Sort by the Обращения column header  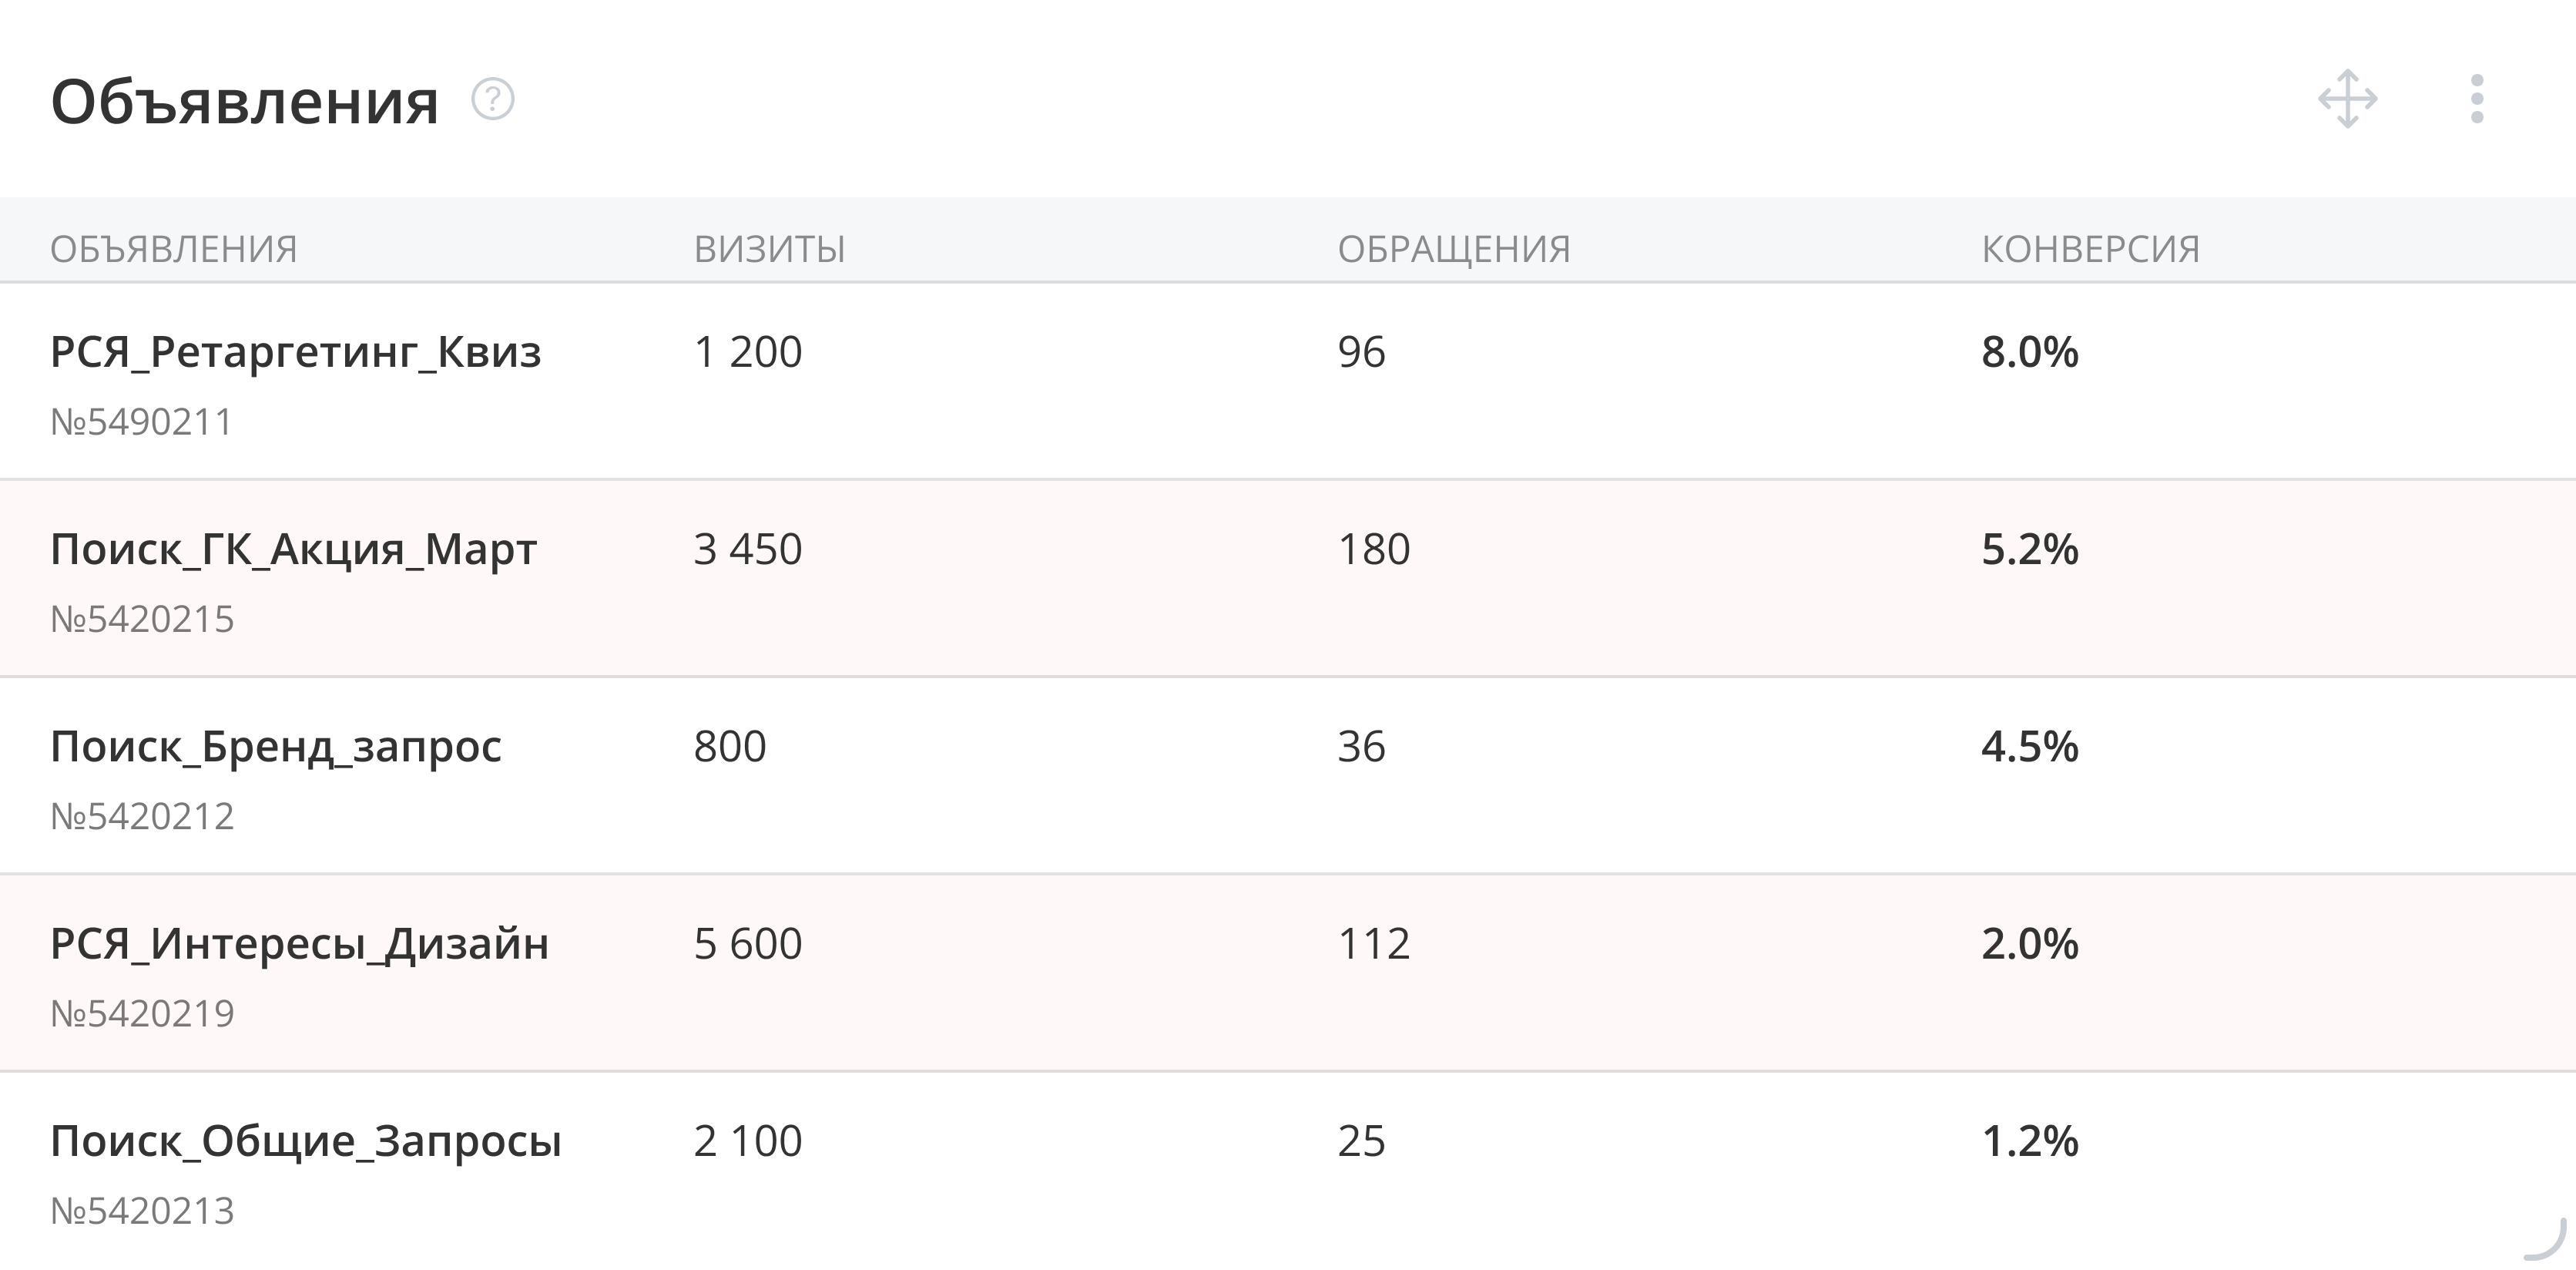[x=1453, y=248]
